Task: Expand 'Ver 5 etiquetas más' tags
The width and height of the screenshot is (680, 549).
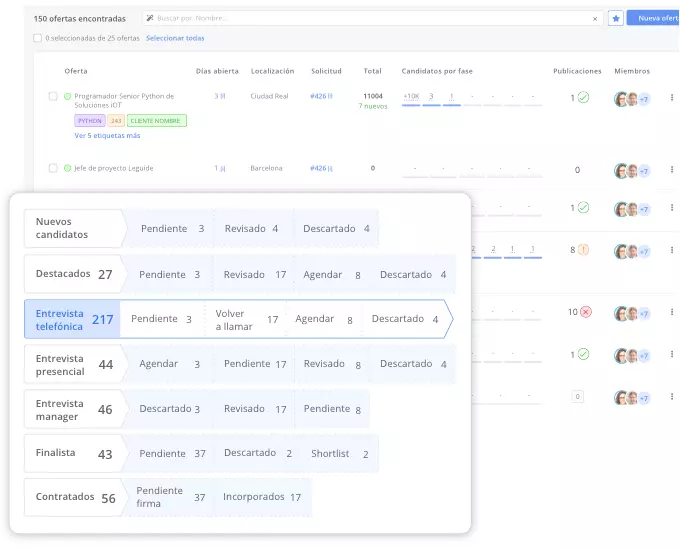Action: pyautogui.click(x=107, y=135)
